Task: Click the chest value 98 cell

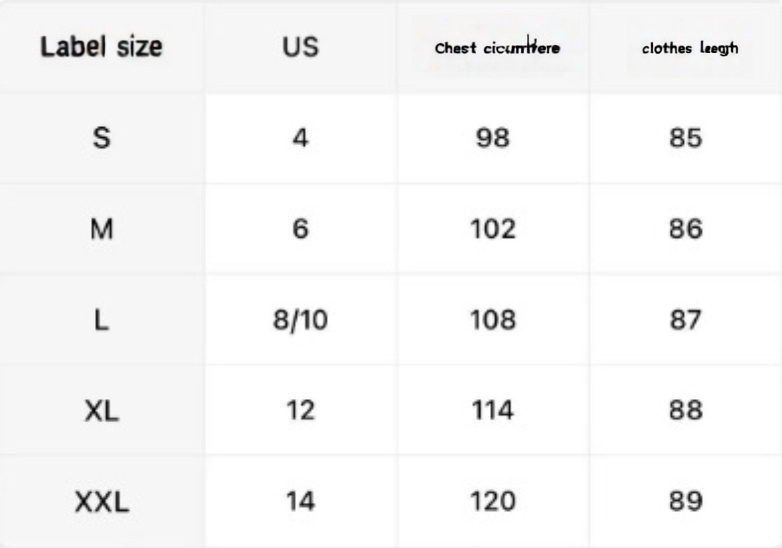Action: [x=492, y=138]
